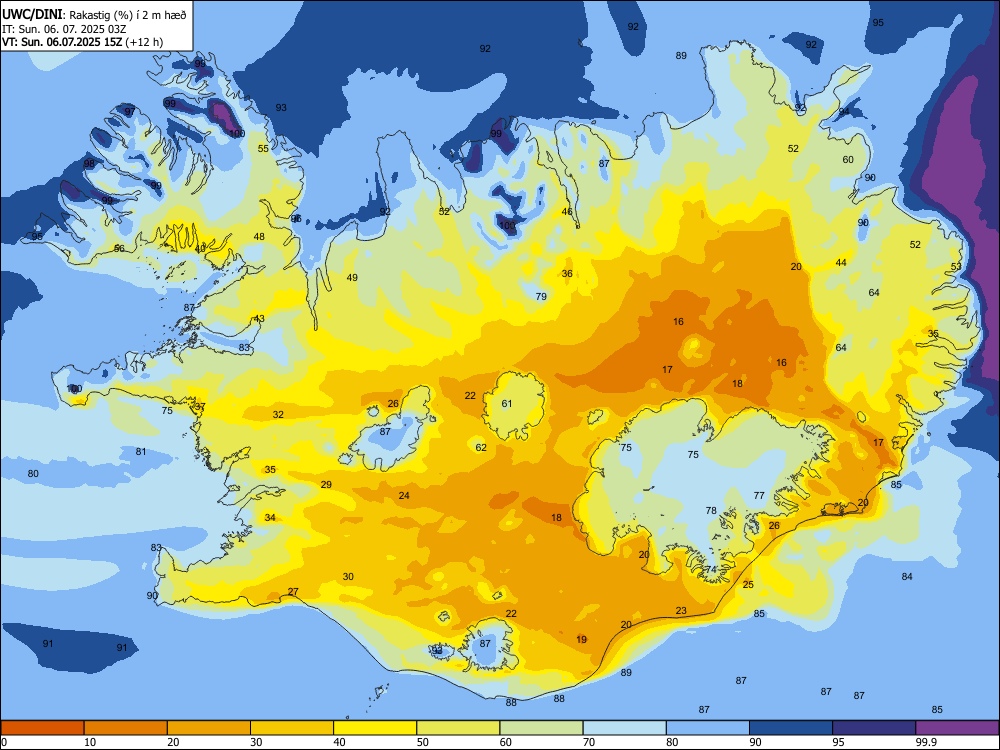Click the humidity value 19 on the map
The height and width of the screenshot is (750, 1000).
tap(582, 640)
